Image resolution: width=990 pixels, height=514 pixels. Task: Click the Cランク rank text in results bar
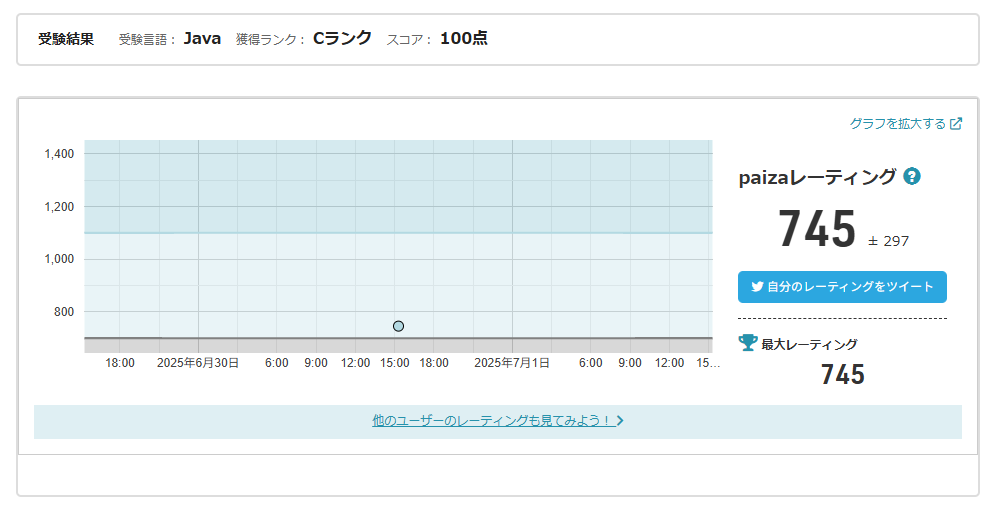point(342,38)
